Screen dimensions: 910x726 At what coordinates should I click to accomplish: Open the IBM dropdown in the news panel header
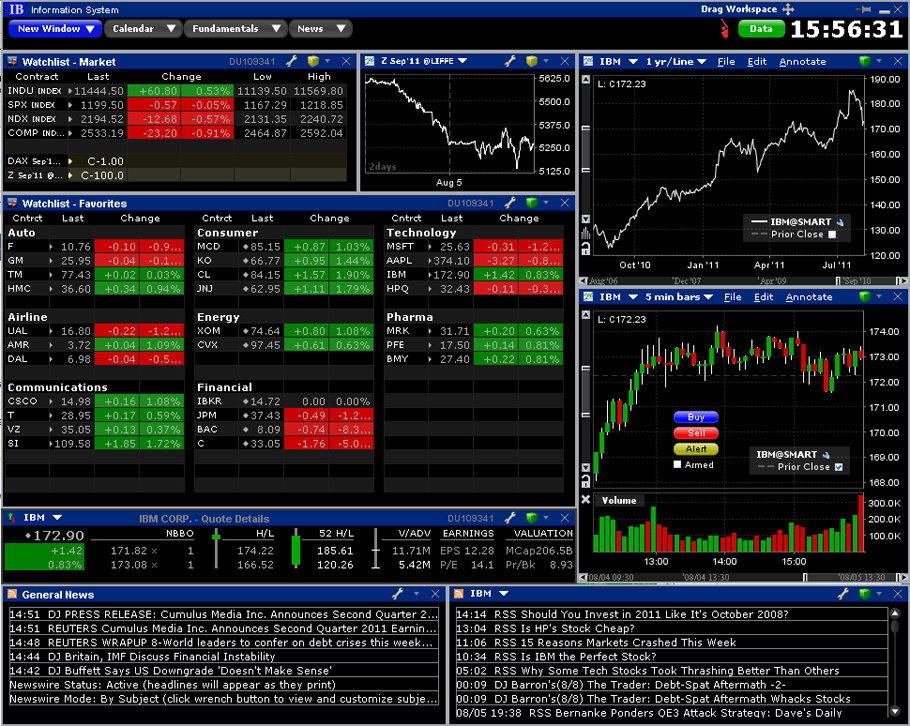point(503,593)
